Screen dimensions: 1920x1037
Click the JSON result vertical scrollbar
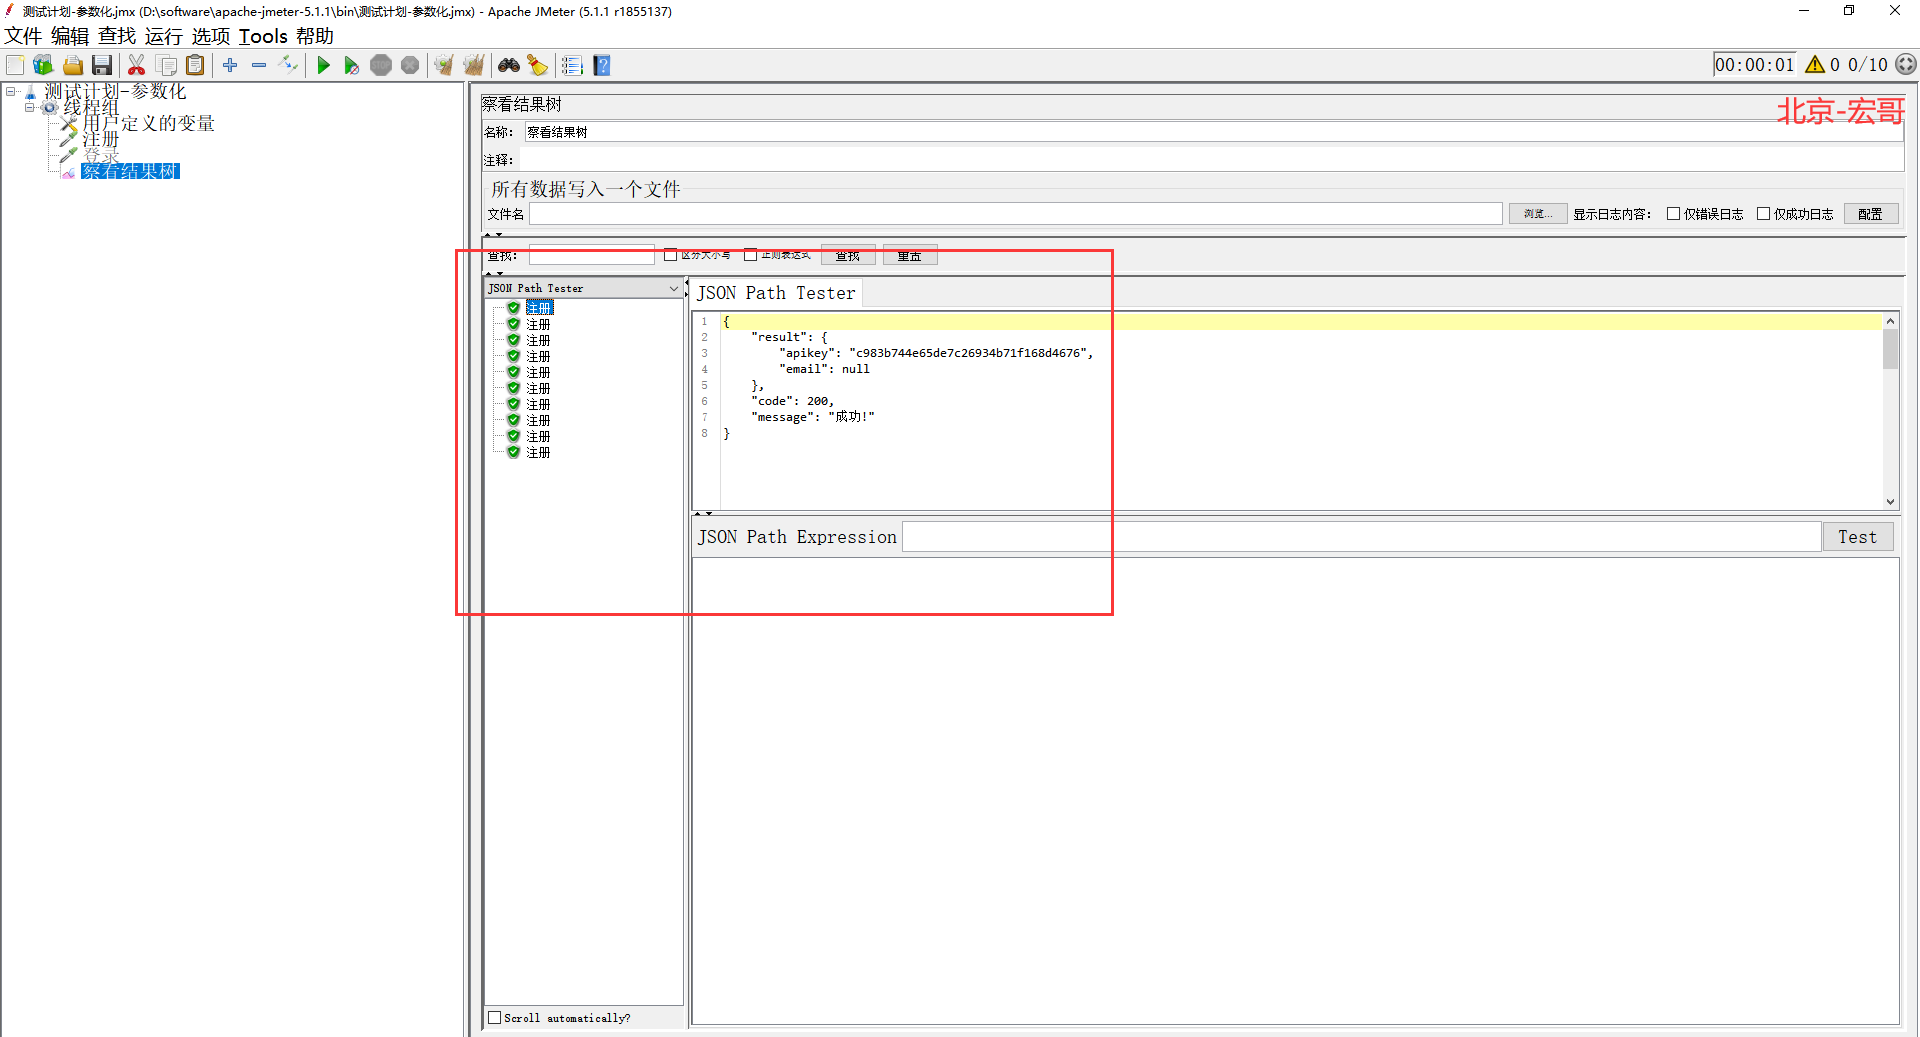click(x=1890, y=411)
